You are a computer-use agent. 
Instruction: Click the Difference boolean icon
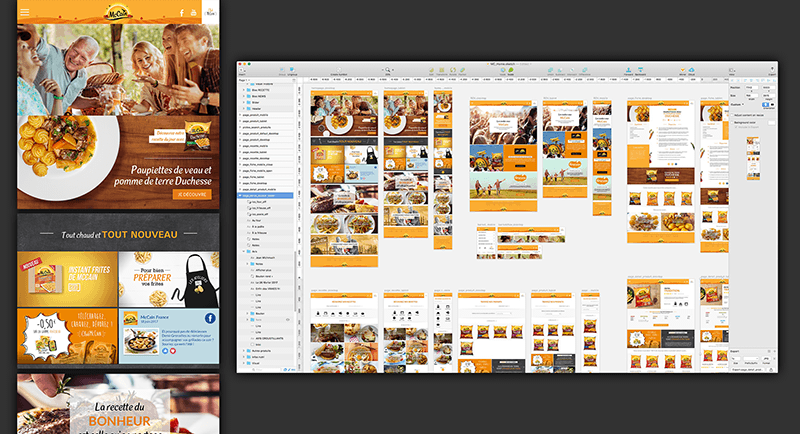point(585,70)
